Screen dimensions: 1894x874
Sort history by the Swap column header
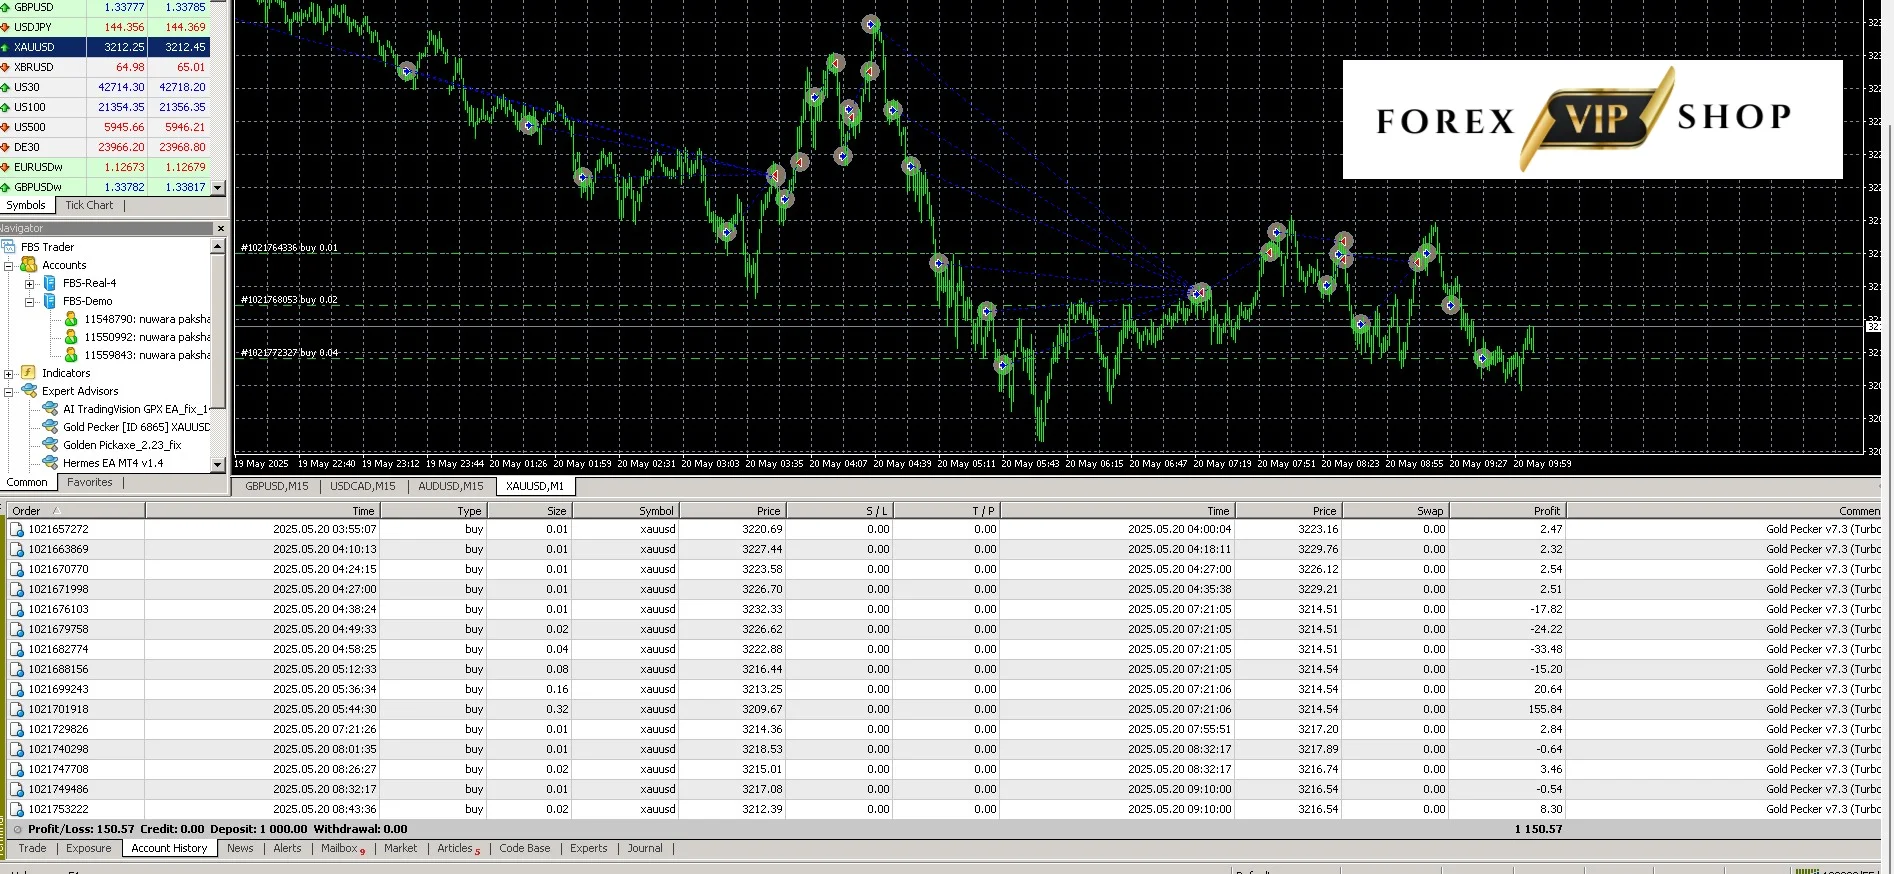[x=1394, y=511]
